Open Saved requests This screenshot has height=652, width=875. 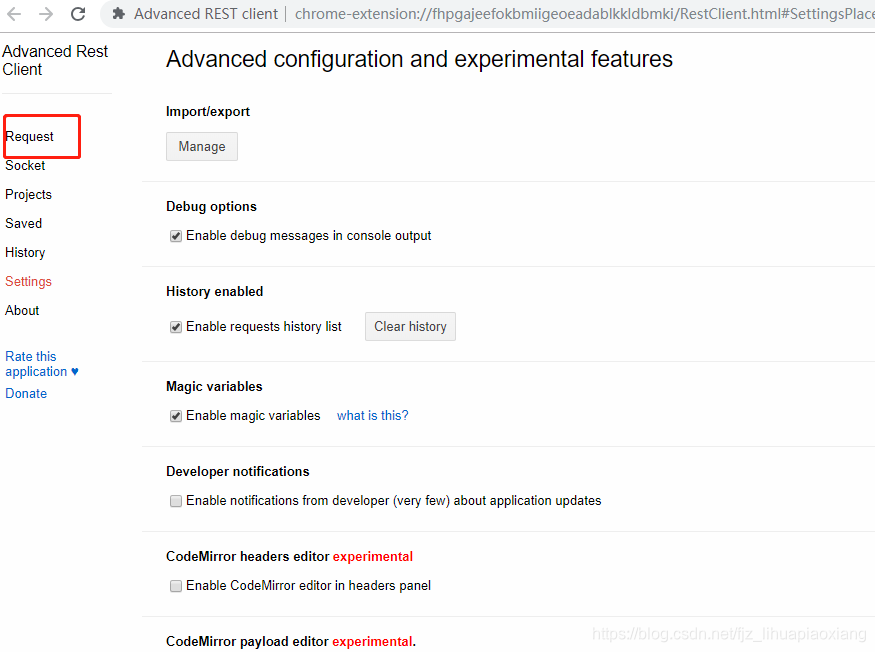[x=23, y=223]
